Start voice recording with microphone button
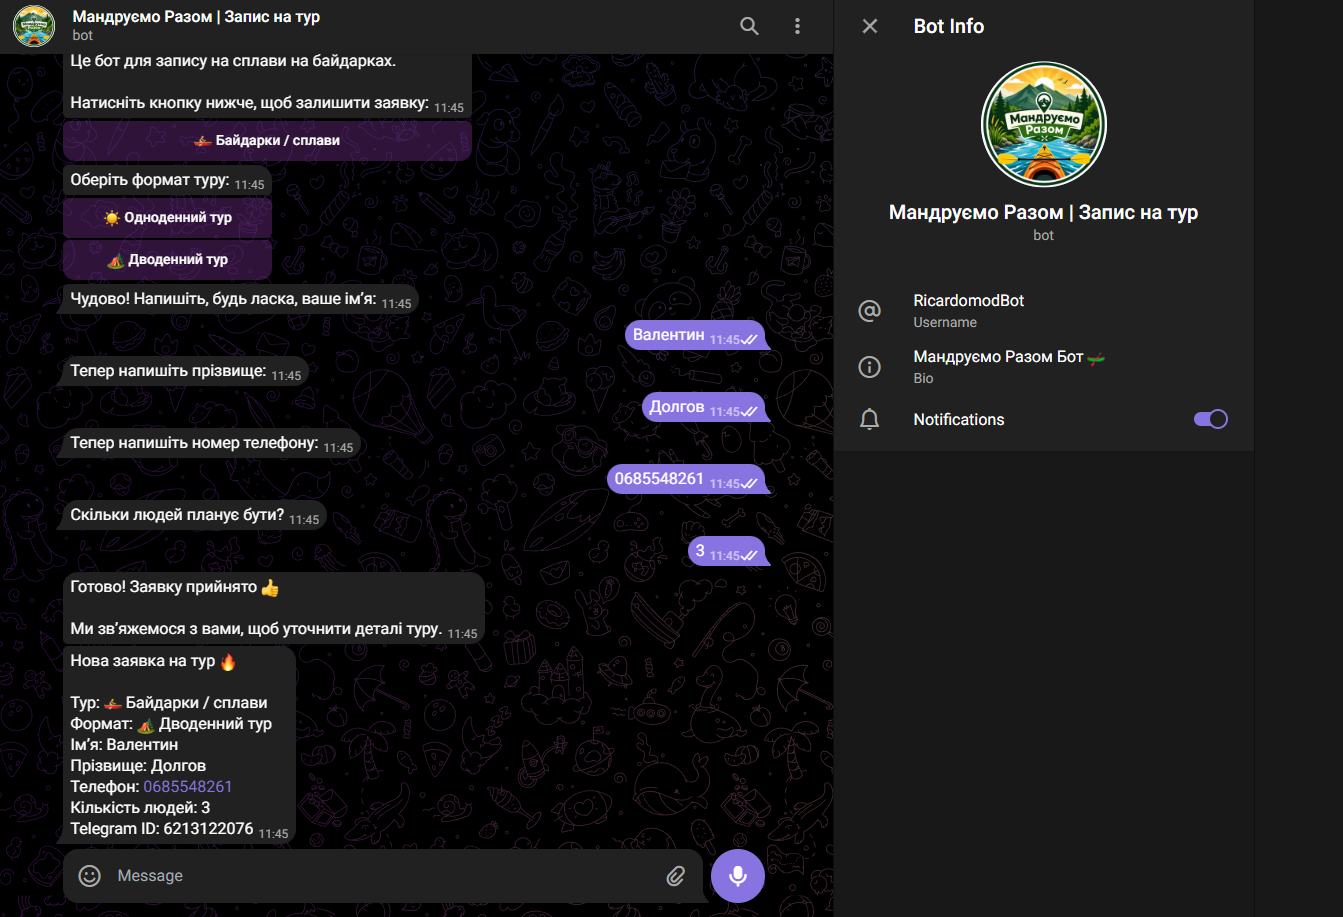Viewport: 1343px width, 917px height. 738,876
